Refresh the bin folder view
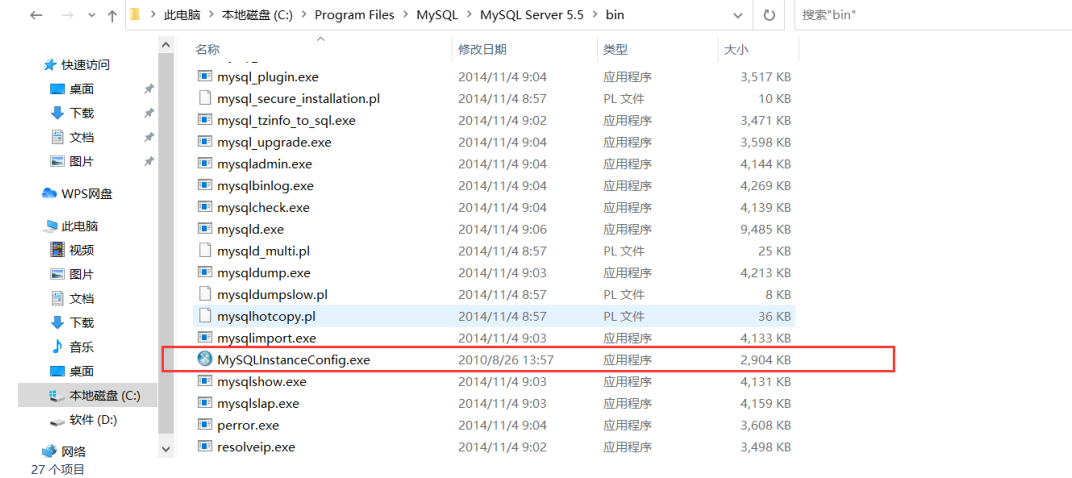Image resolution: width=1072 pixels, height=478 pixels. click(x=769, y=15)
